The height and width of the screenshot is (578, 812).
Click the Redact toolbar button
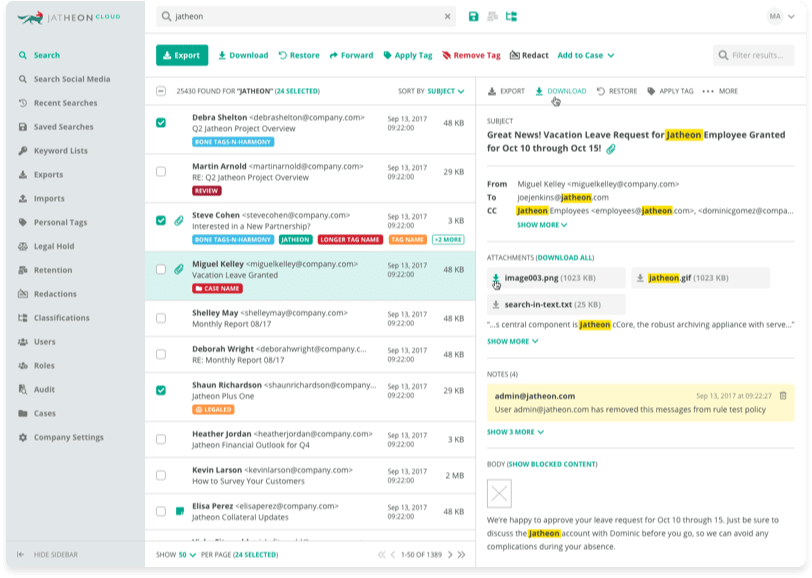click(529, 55)
